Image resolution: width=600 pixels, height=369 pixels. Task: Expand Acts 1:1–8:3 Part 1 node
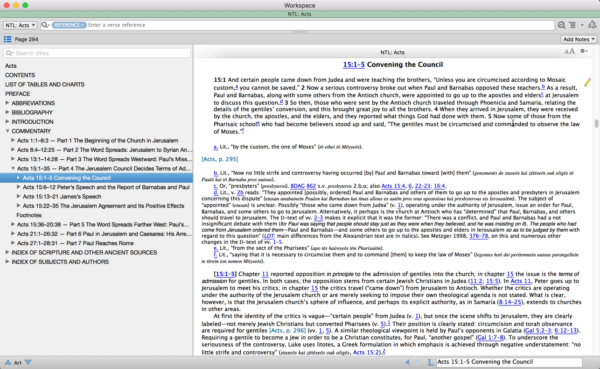[13, 140]
